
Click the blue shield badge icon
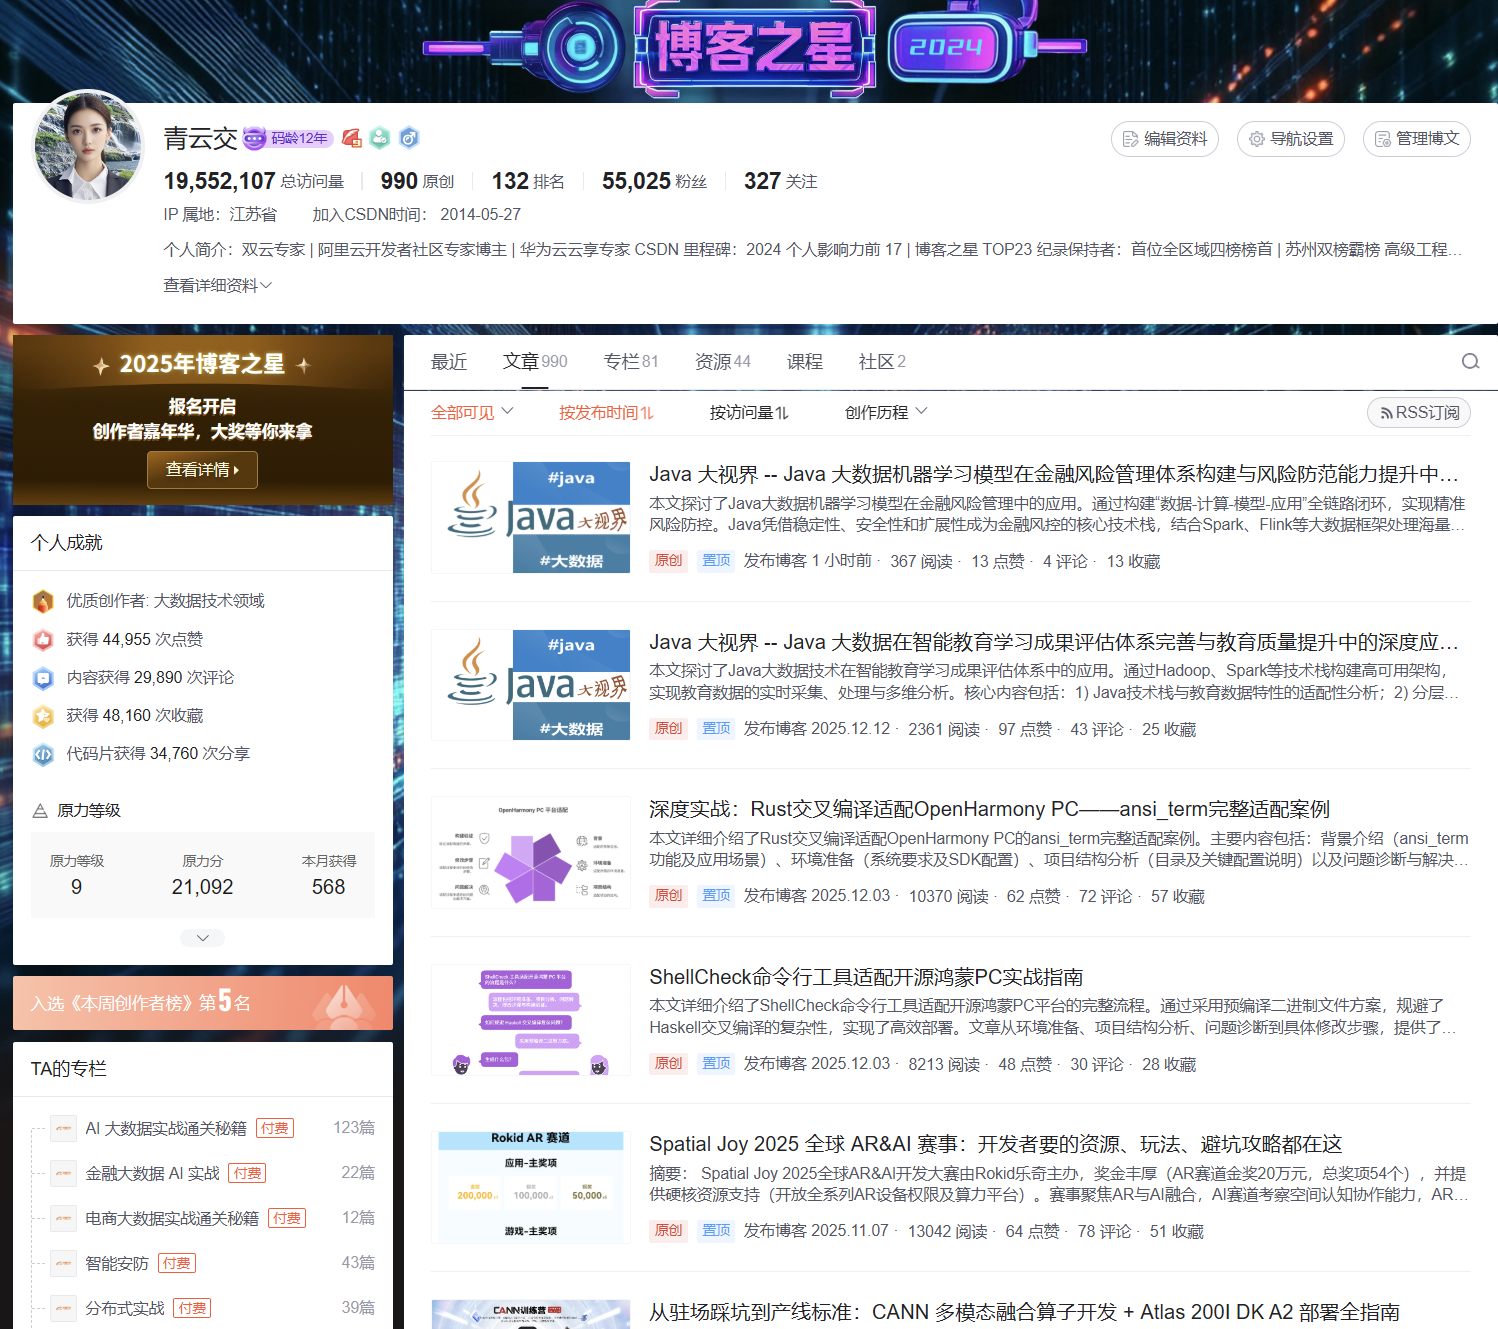(408, 138)
